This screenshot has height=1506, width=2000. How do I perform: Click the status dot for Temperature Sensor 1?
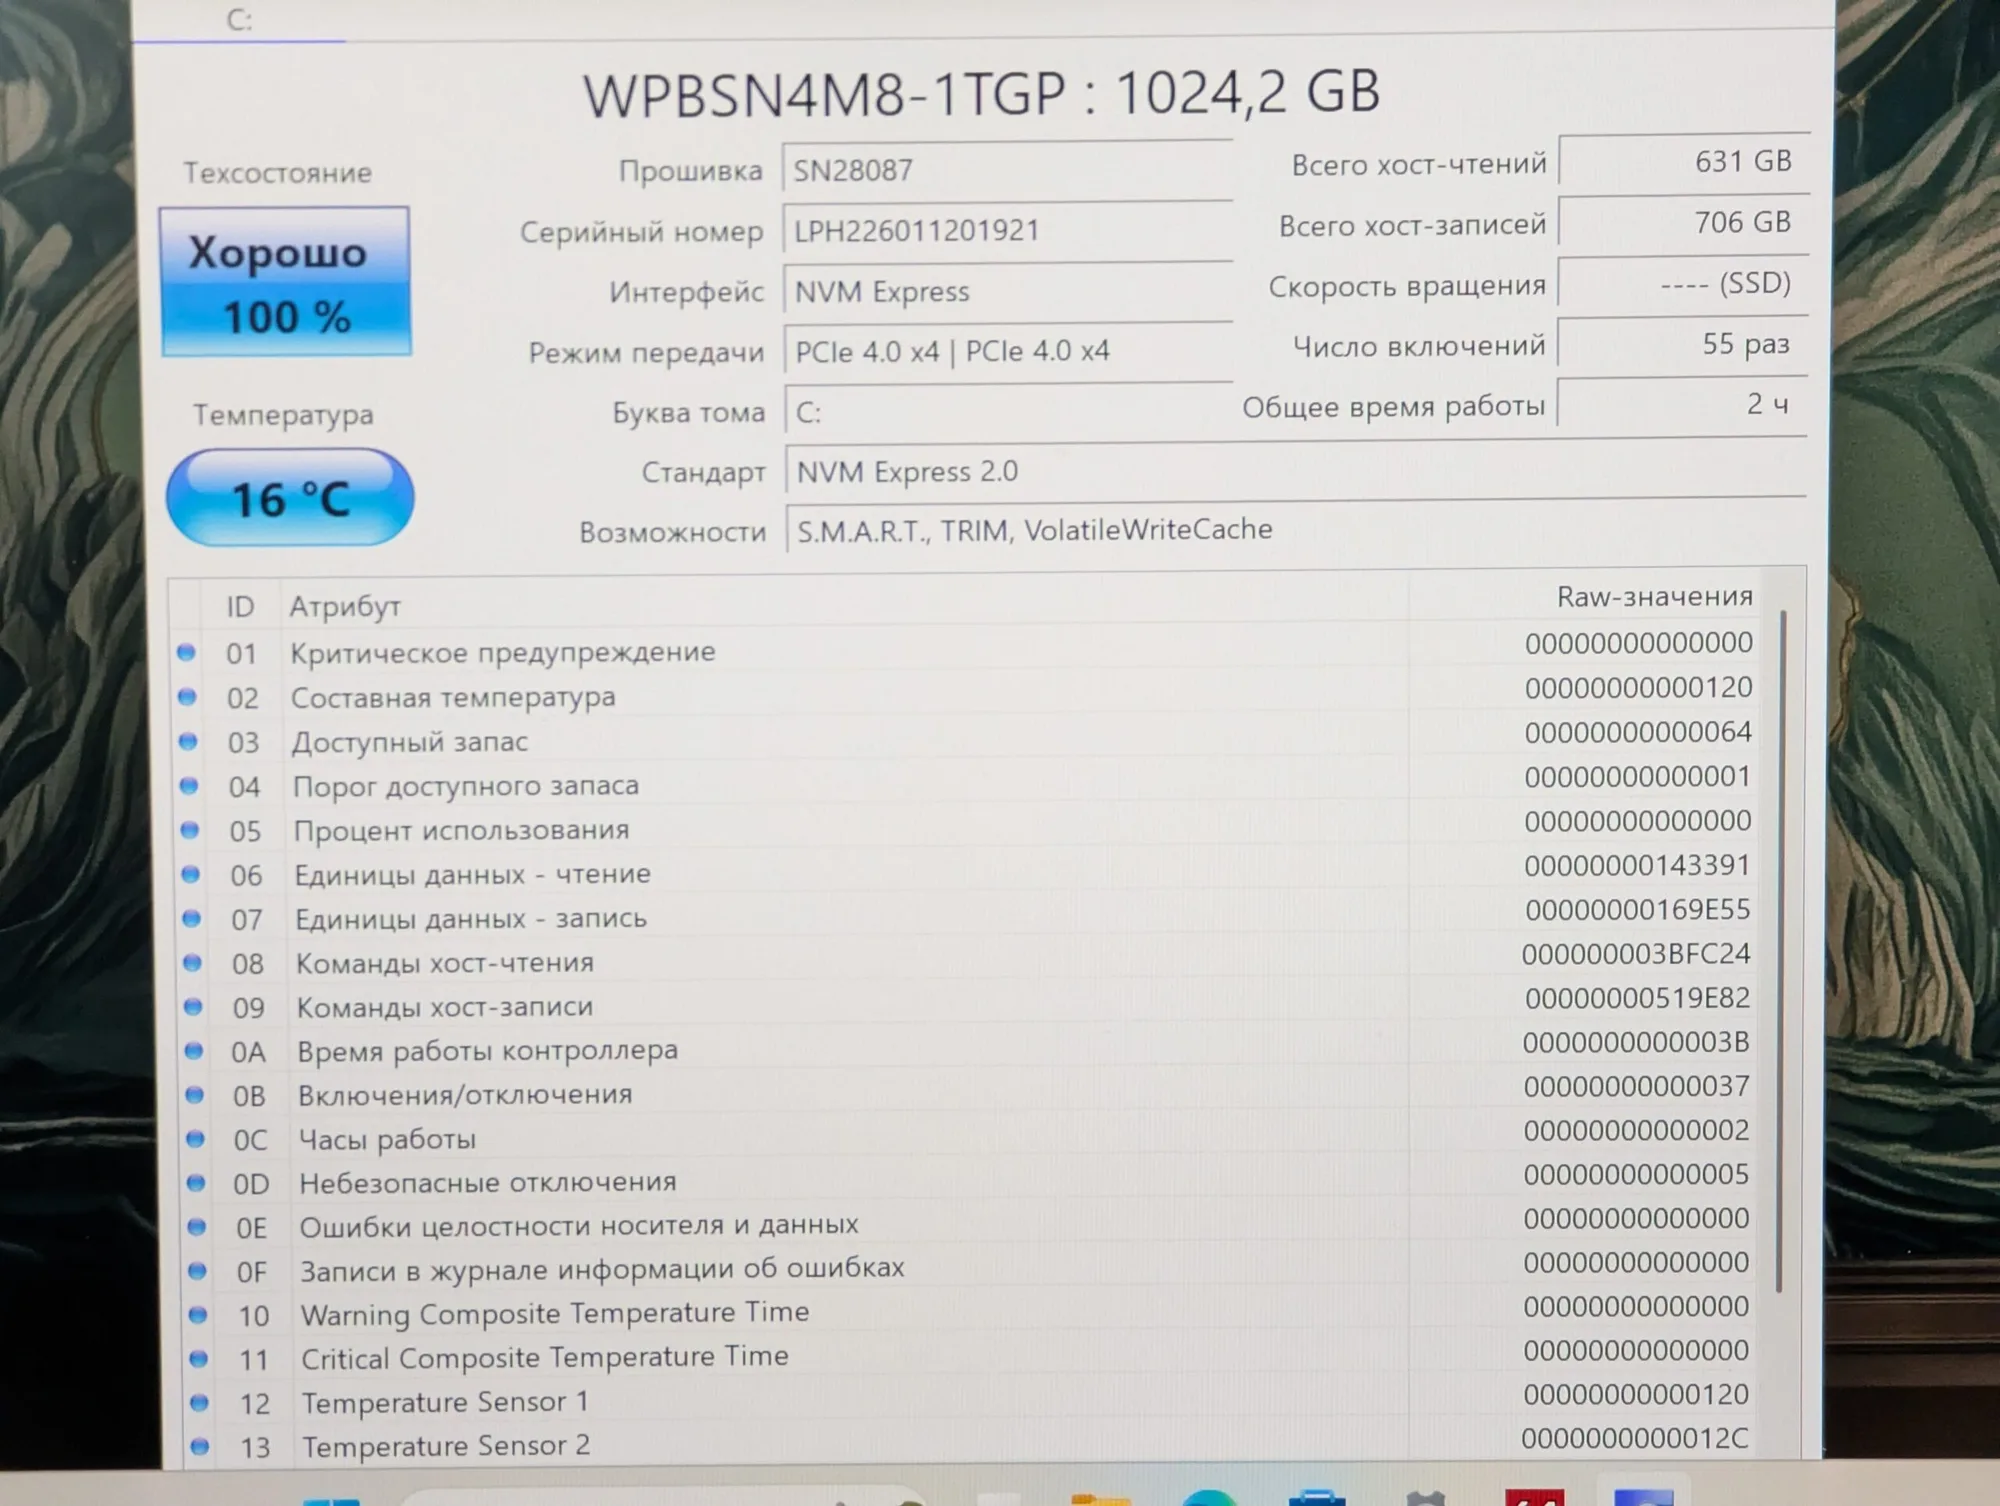coord(199,1403)
